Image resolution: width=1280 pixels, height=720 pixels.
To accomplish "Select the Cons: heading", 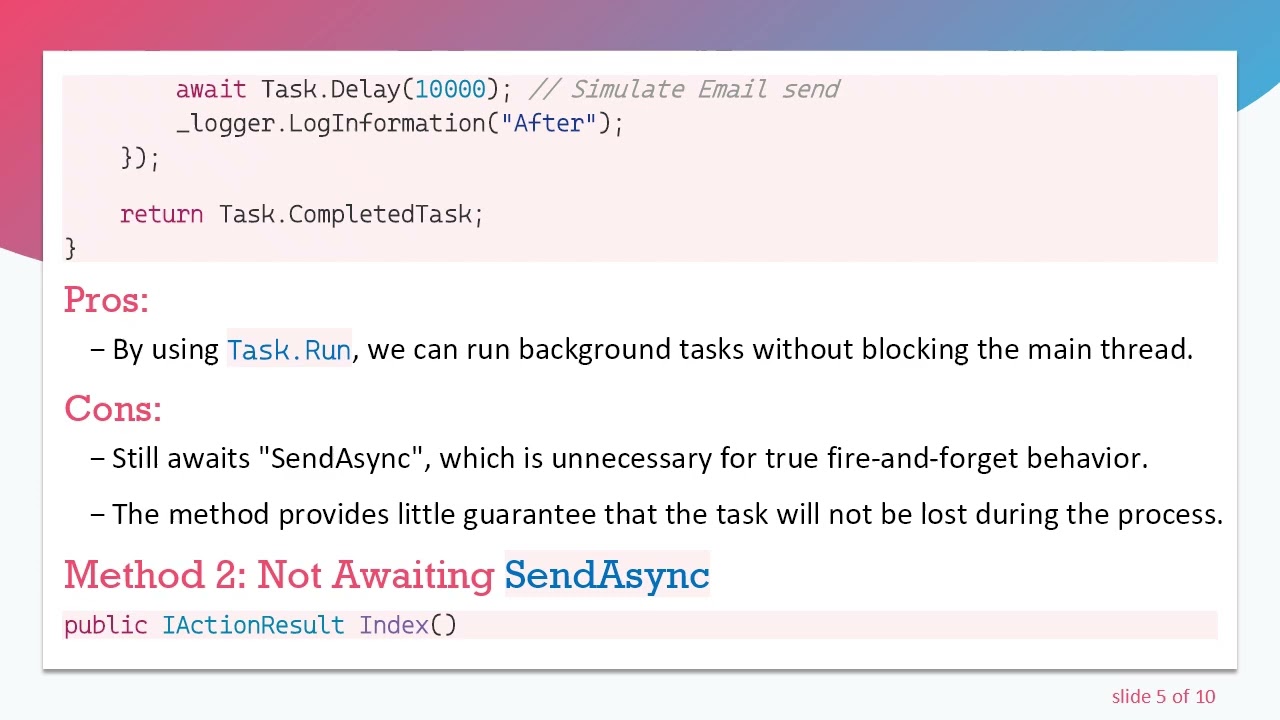I will [x=112, y=409].
